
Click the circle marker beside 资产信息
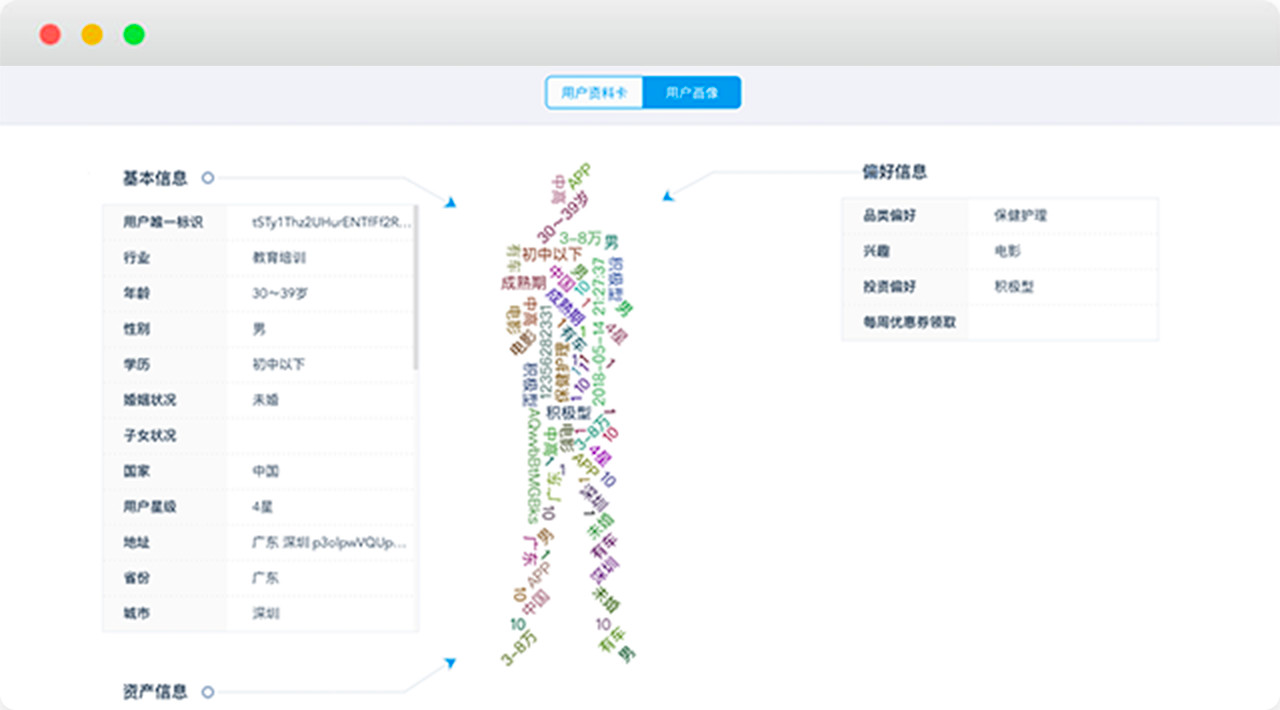[207, 692]
